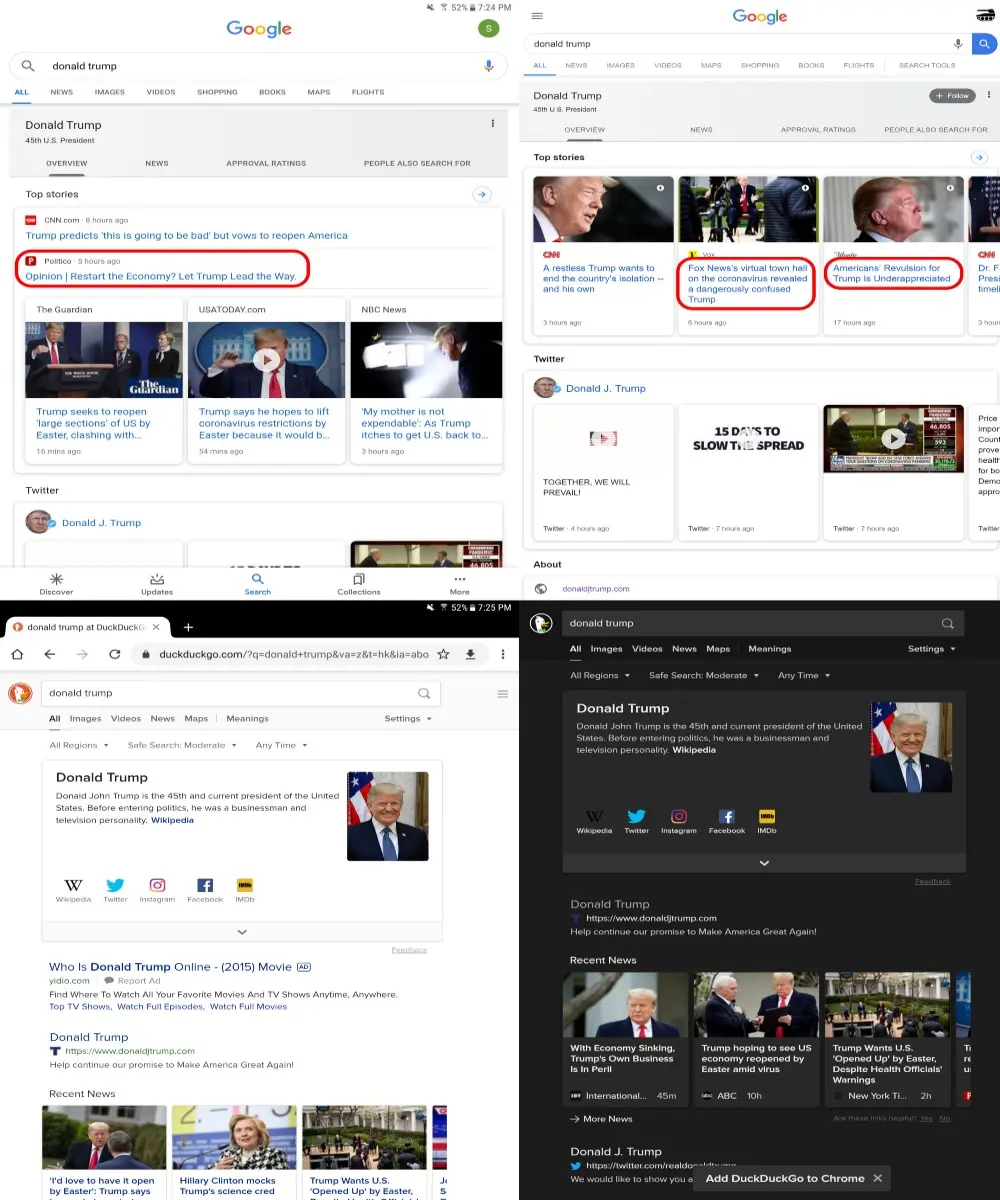This screenshot has height=1200, width=1000.
Task: Expand the Donald Trump card chevron on light DuckDuckGo
Action: 242,931
